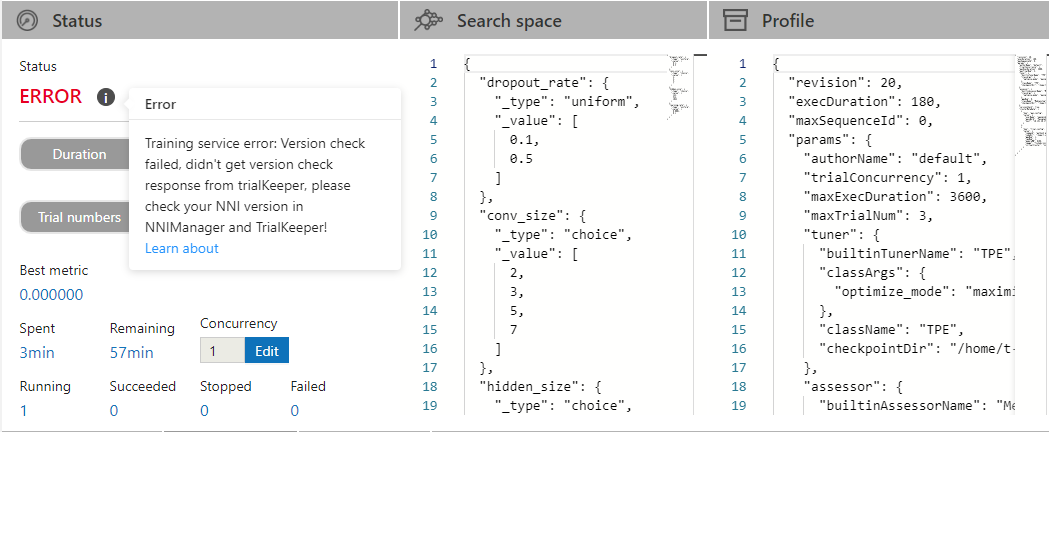
Task: Select the Duration button
Action: coord(79,154)
